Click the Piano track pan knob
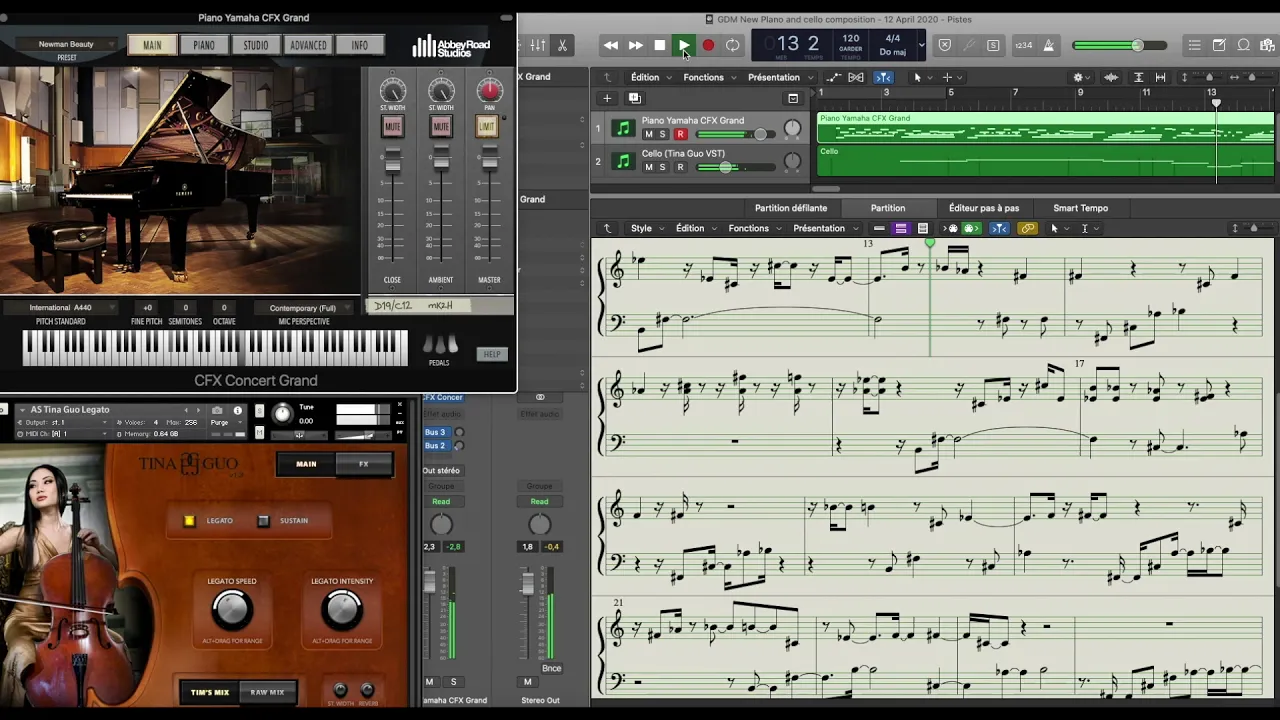Image resolution: width=1280 pixels, height=720 pixels. pyautogui.click(x=792, y=128)
